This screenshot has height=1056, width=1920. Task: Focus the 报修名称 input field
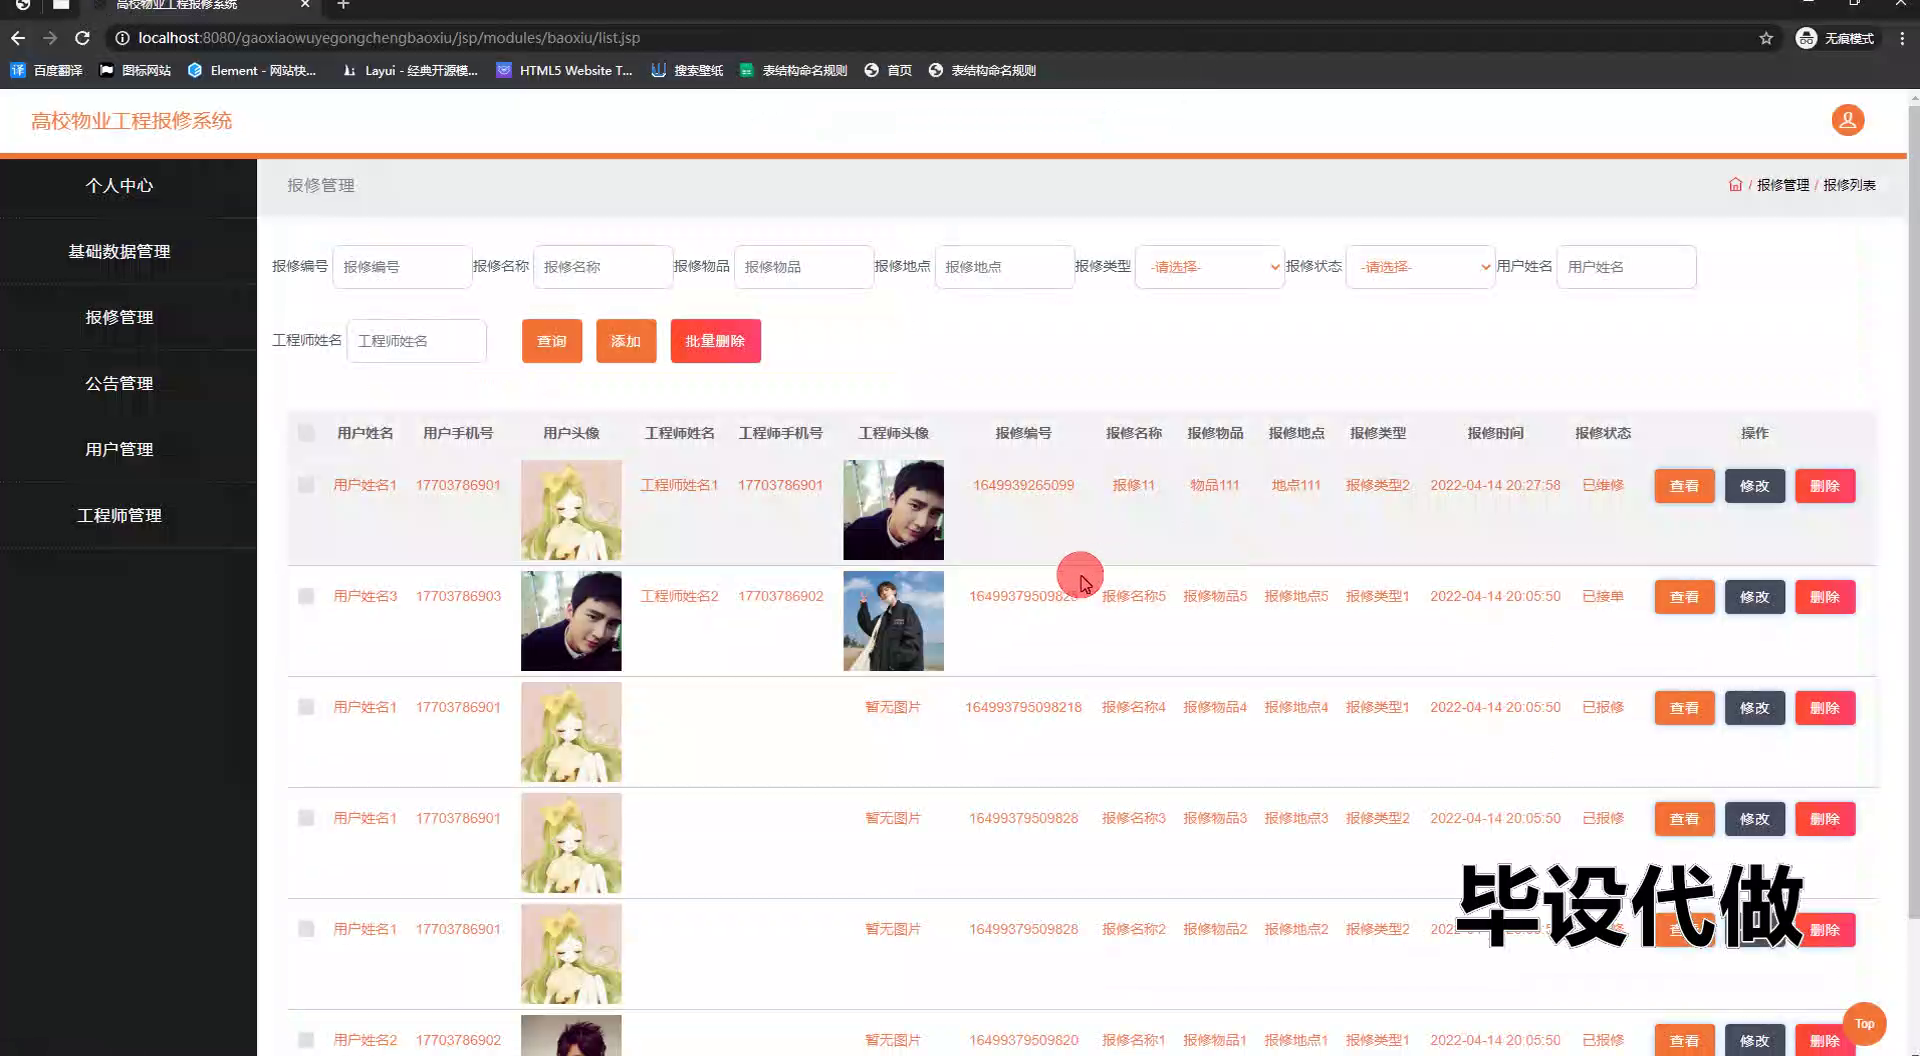click(x=603, y=267)
